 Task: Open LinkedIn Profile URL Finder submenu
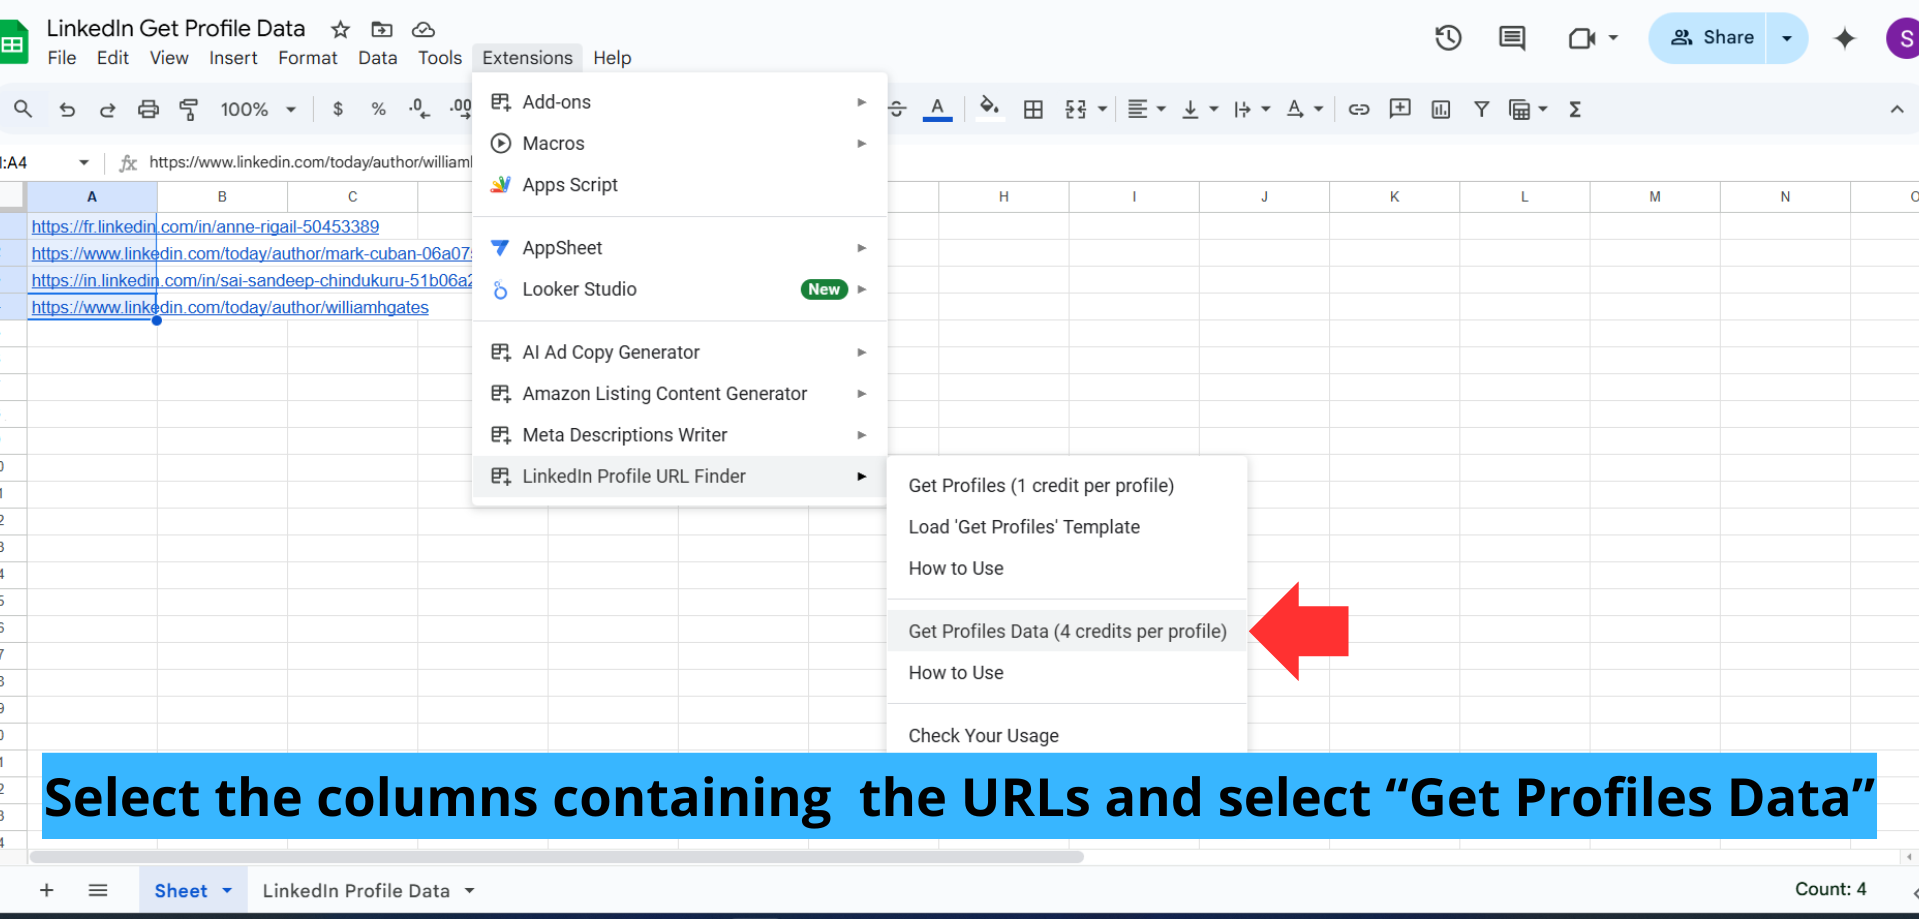[679, 476]
